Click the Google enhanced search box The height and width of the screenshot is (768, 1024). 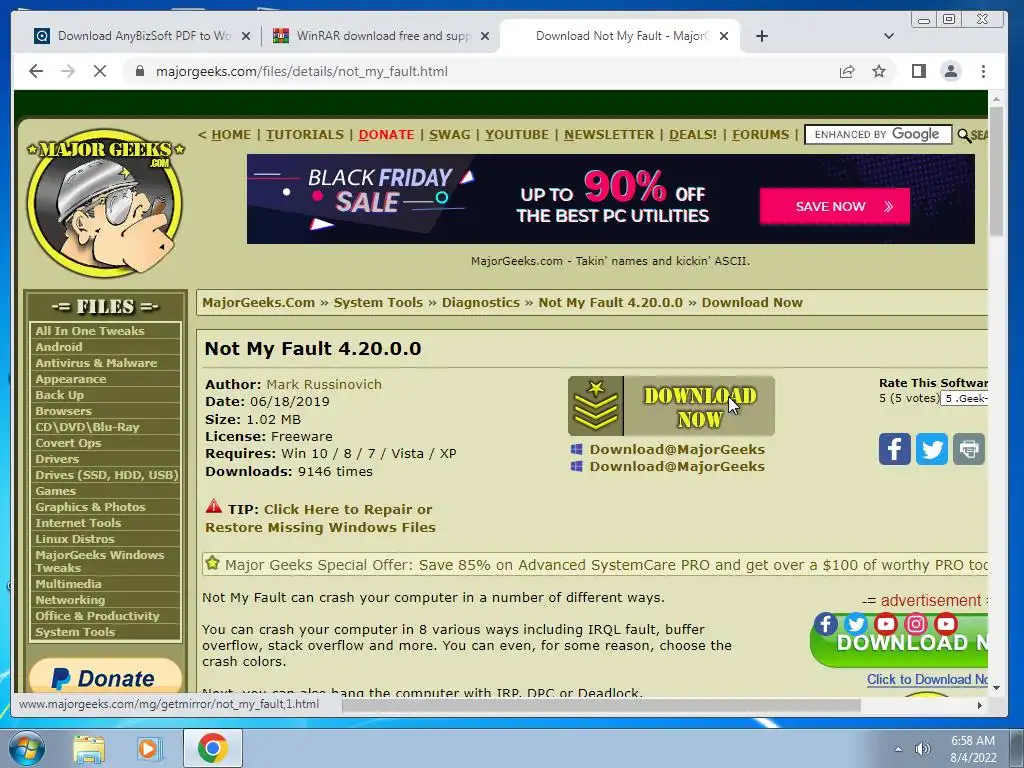click(x=878, y=135)
